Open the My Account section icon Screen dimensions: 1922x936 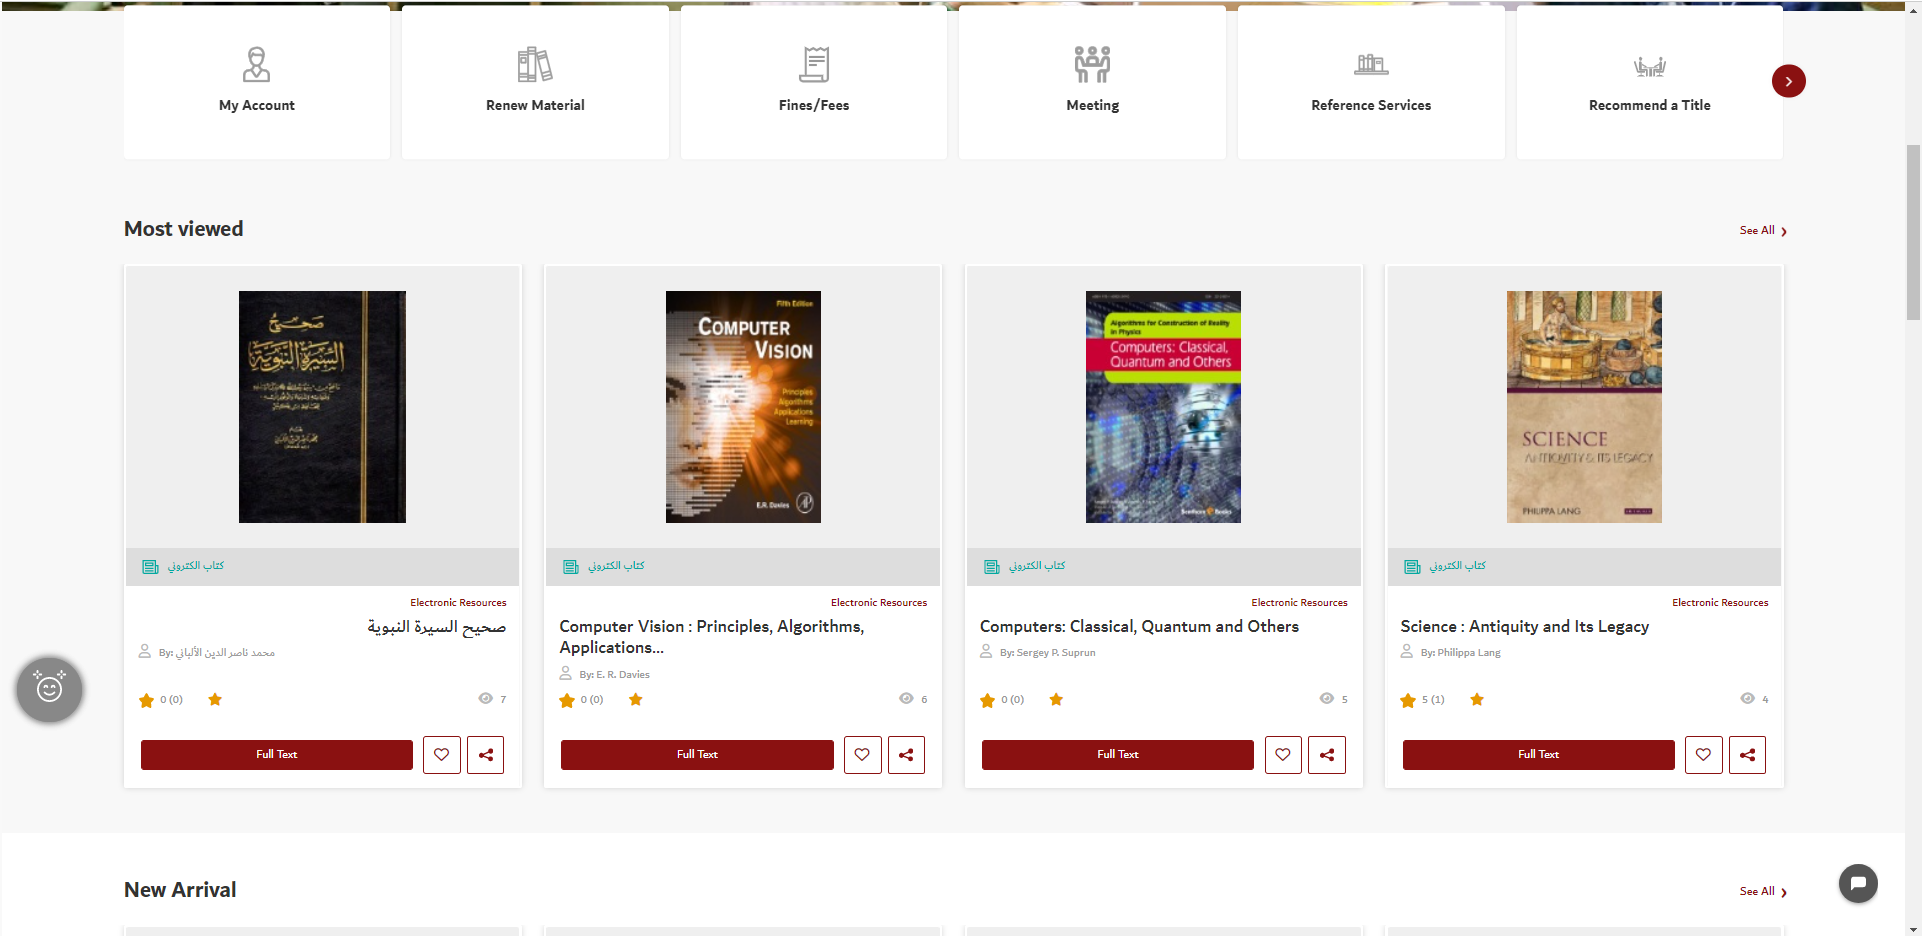[x=256, y=64]
